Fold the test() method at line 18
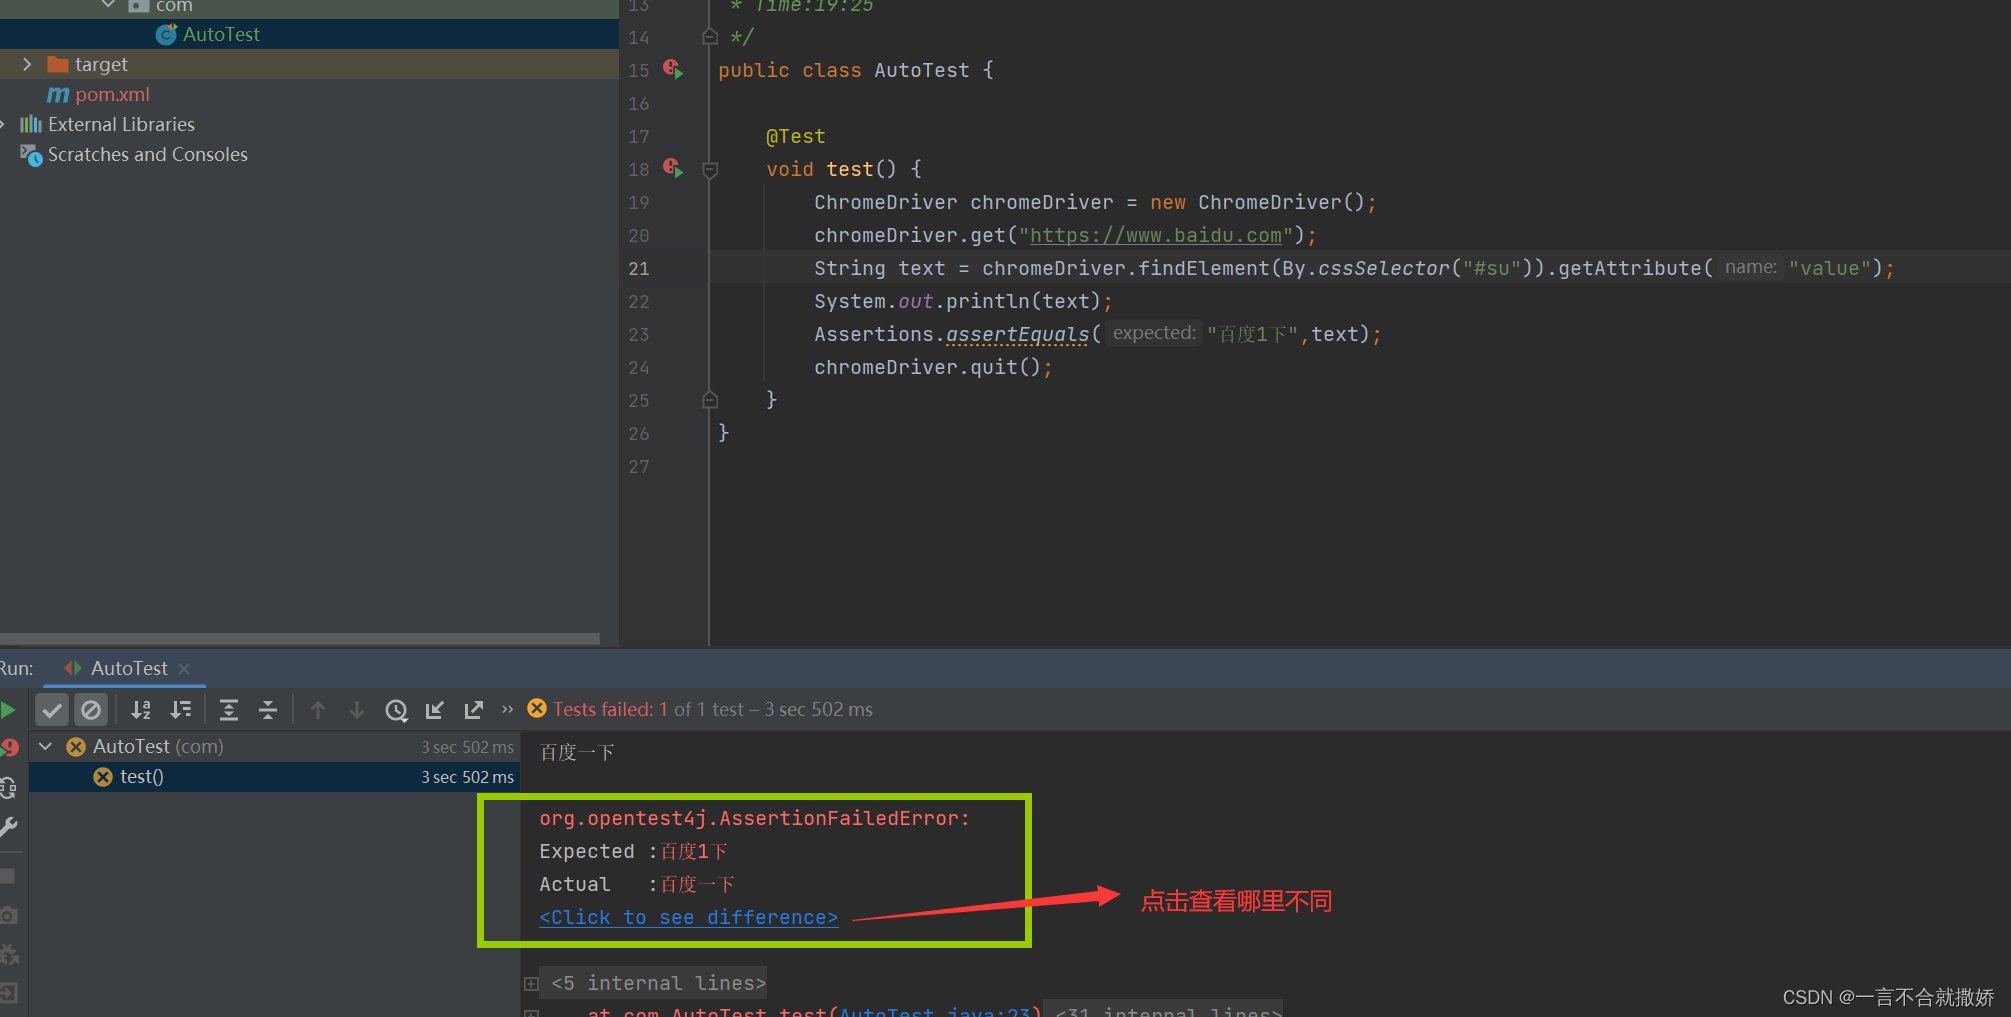This screenshot has width=2011, height=1017. click(x=710, y=170)
